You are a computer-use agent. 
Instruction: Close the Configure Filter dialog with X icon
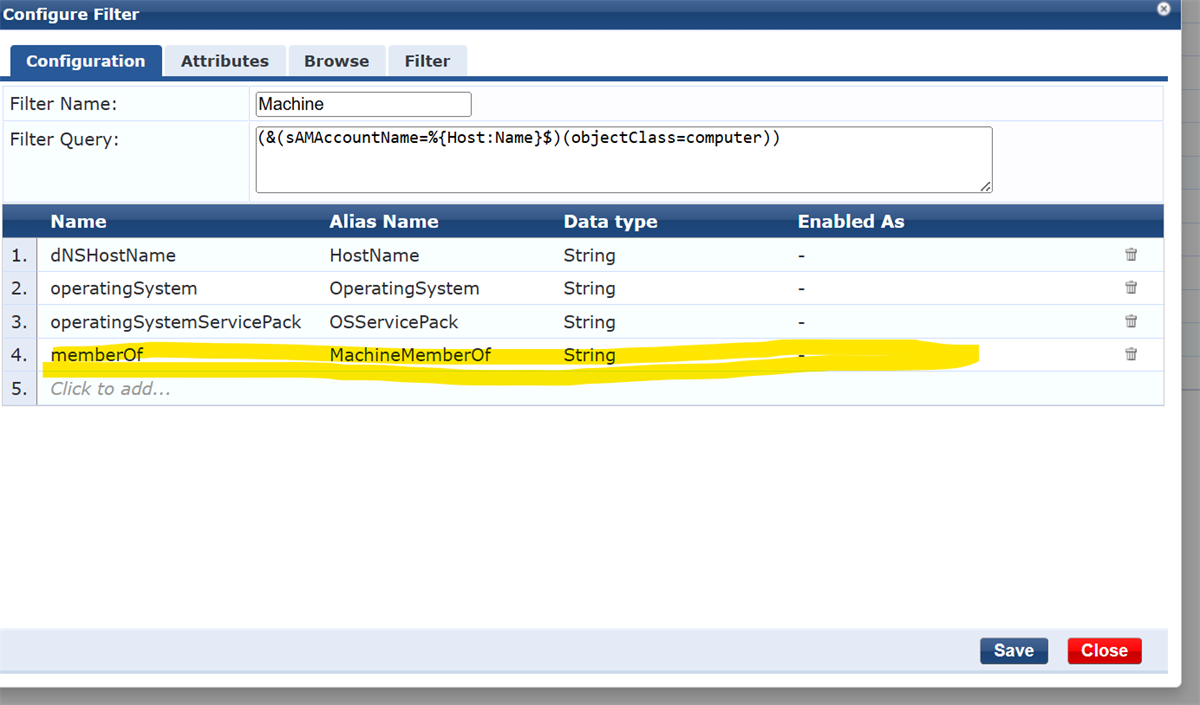click(x=1163, y=8)
